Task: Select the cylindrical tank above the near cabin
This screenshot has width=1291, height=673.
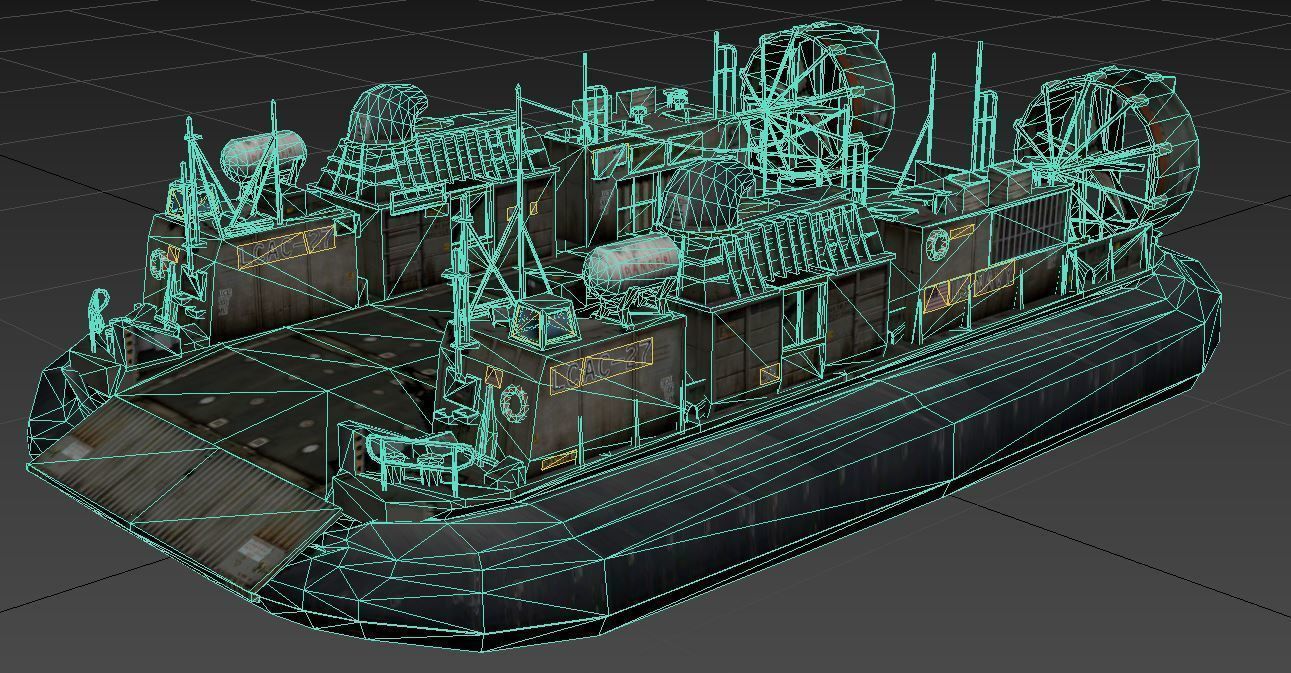Action: [x=632, y=265]
